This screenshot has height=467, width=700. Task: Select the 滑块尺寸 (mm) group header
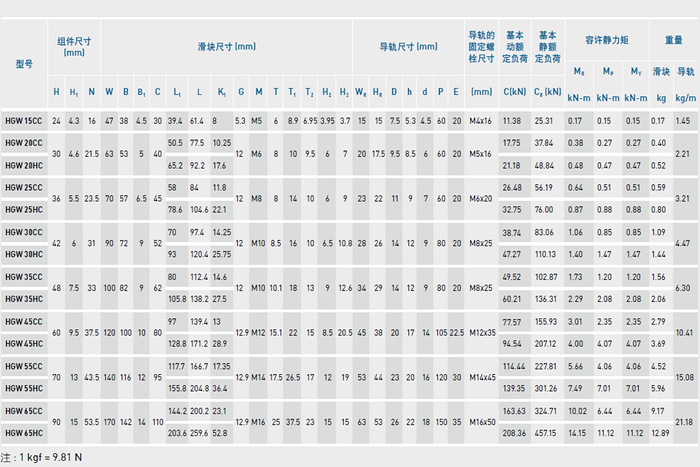pyautogui.click(x=227, y=46)
